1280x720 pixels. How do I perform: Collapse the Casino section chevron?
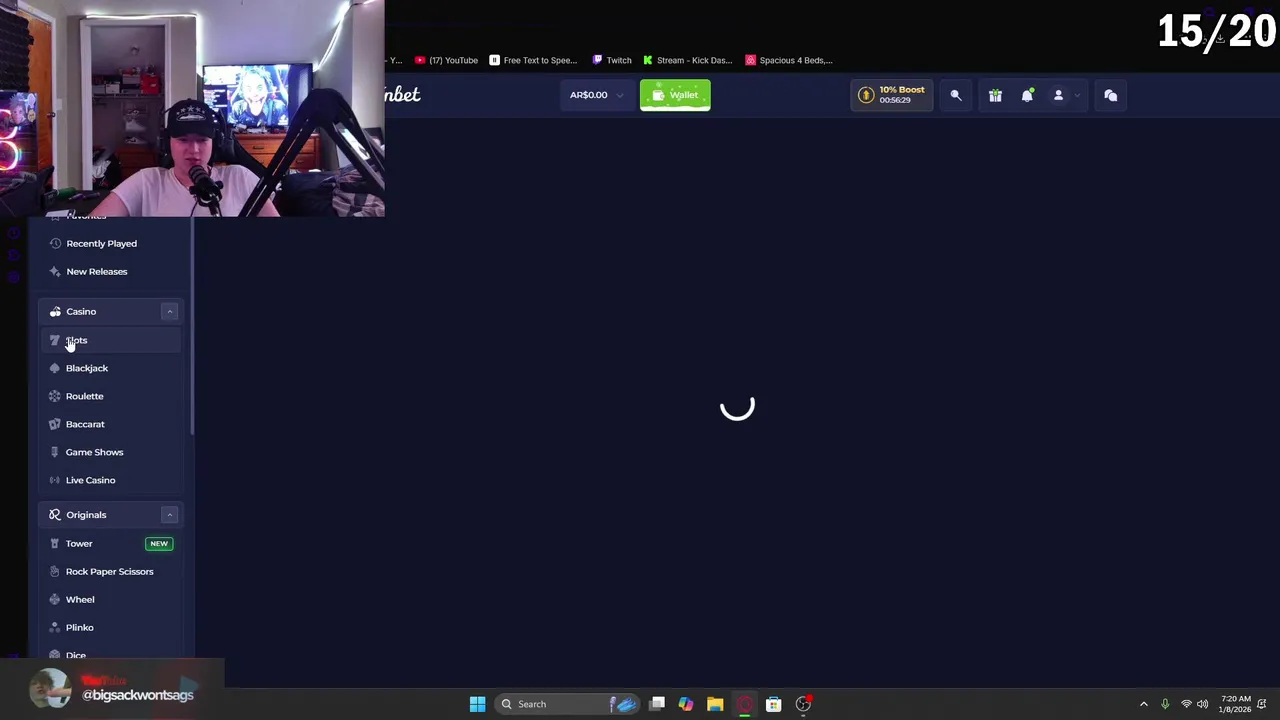coord(170,312)
